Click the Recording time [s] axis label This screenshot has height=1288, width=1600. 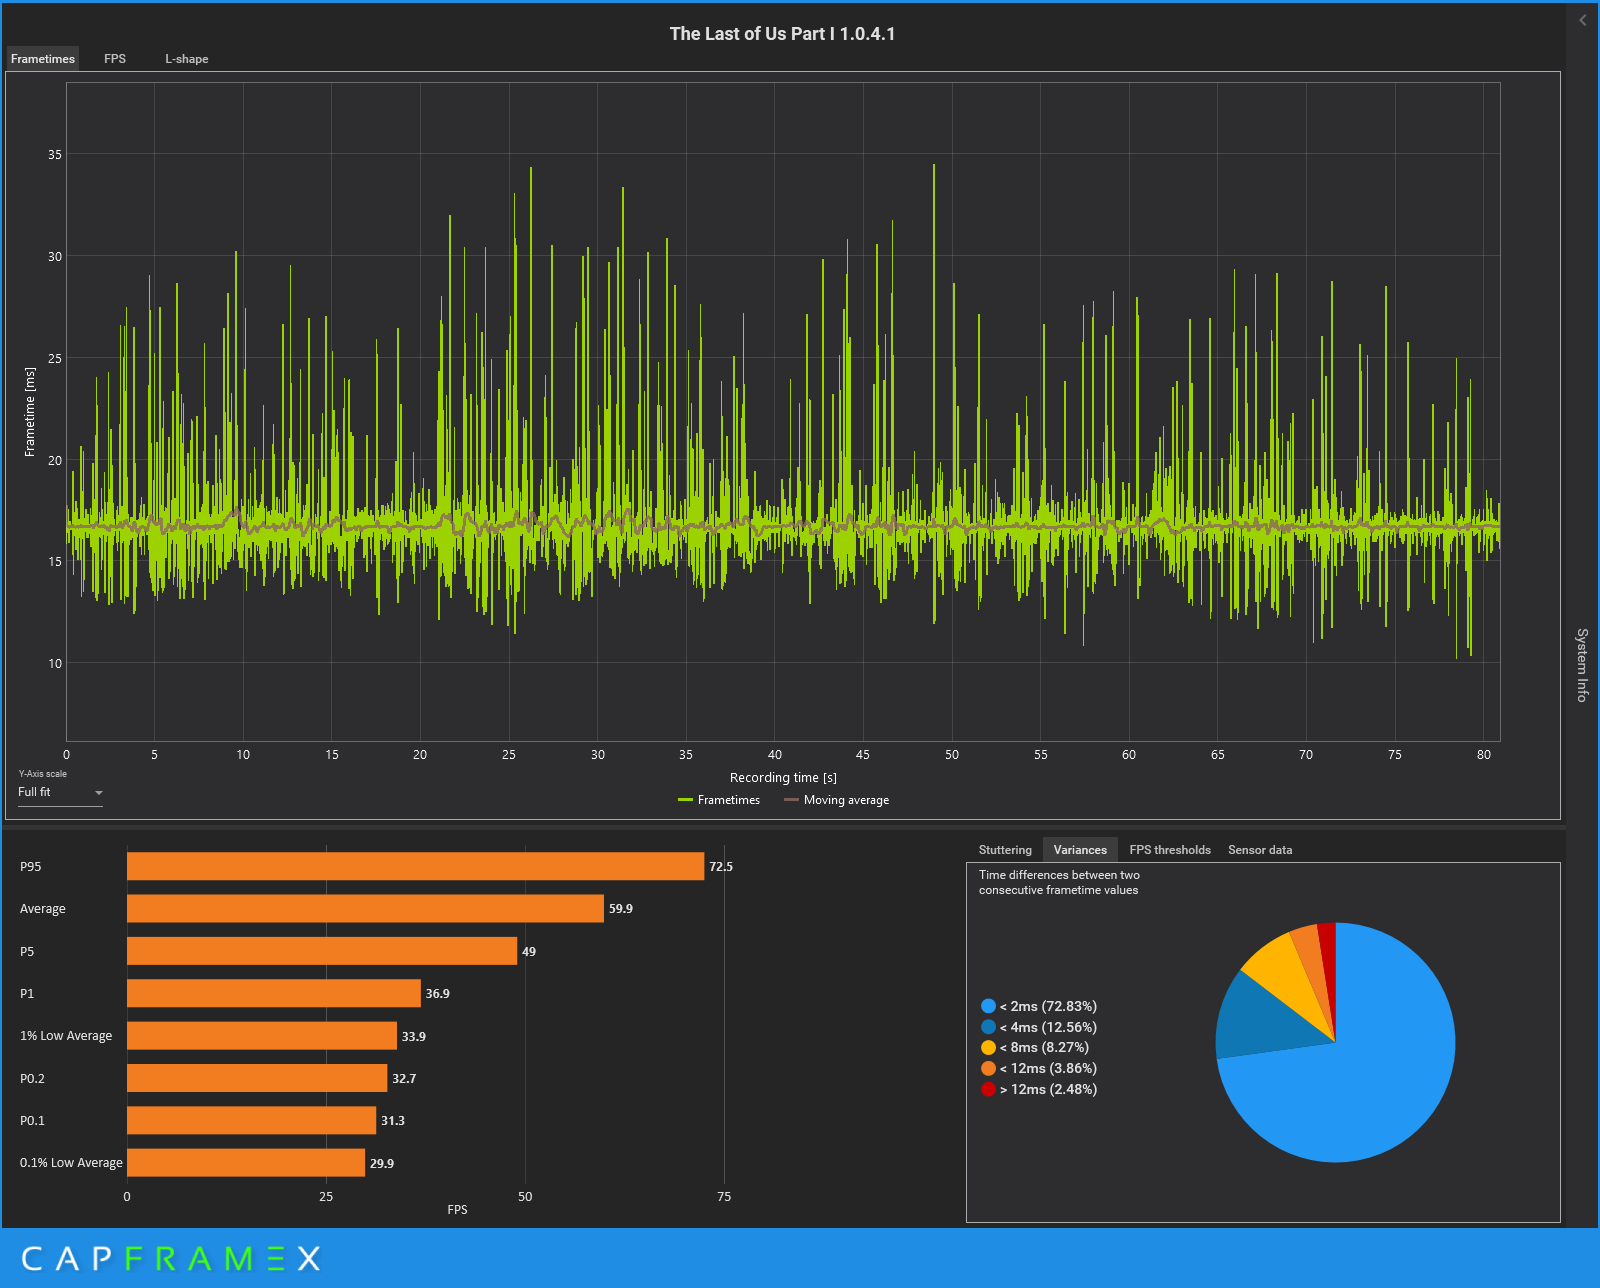[x=783, y=778]
